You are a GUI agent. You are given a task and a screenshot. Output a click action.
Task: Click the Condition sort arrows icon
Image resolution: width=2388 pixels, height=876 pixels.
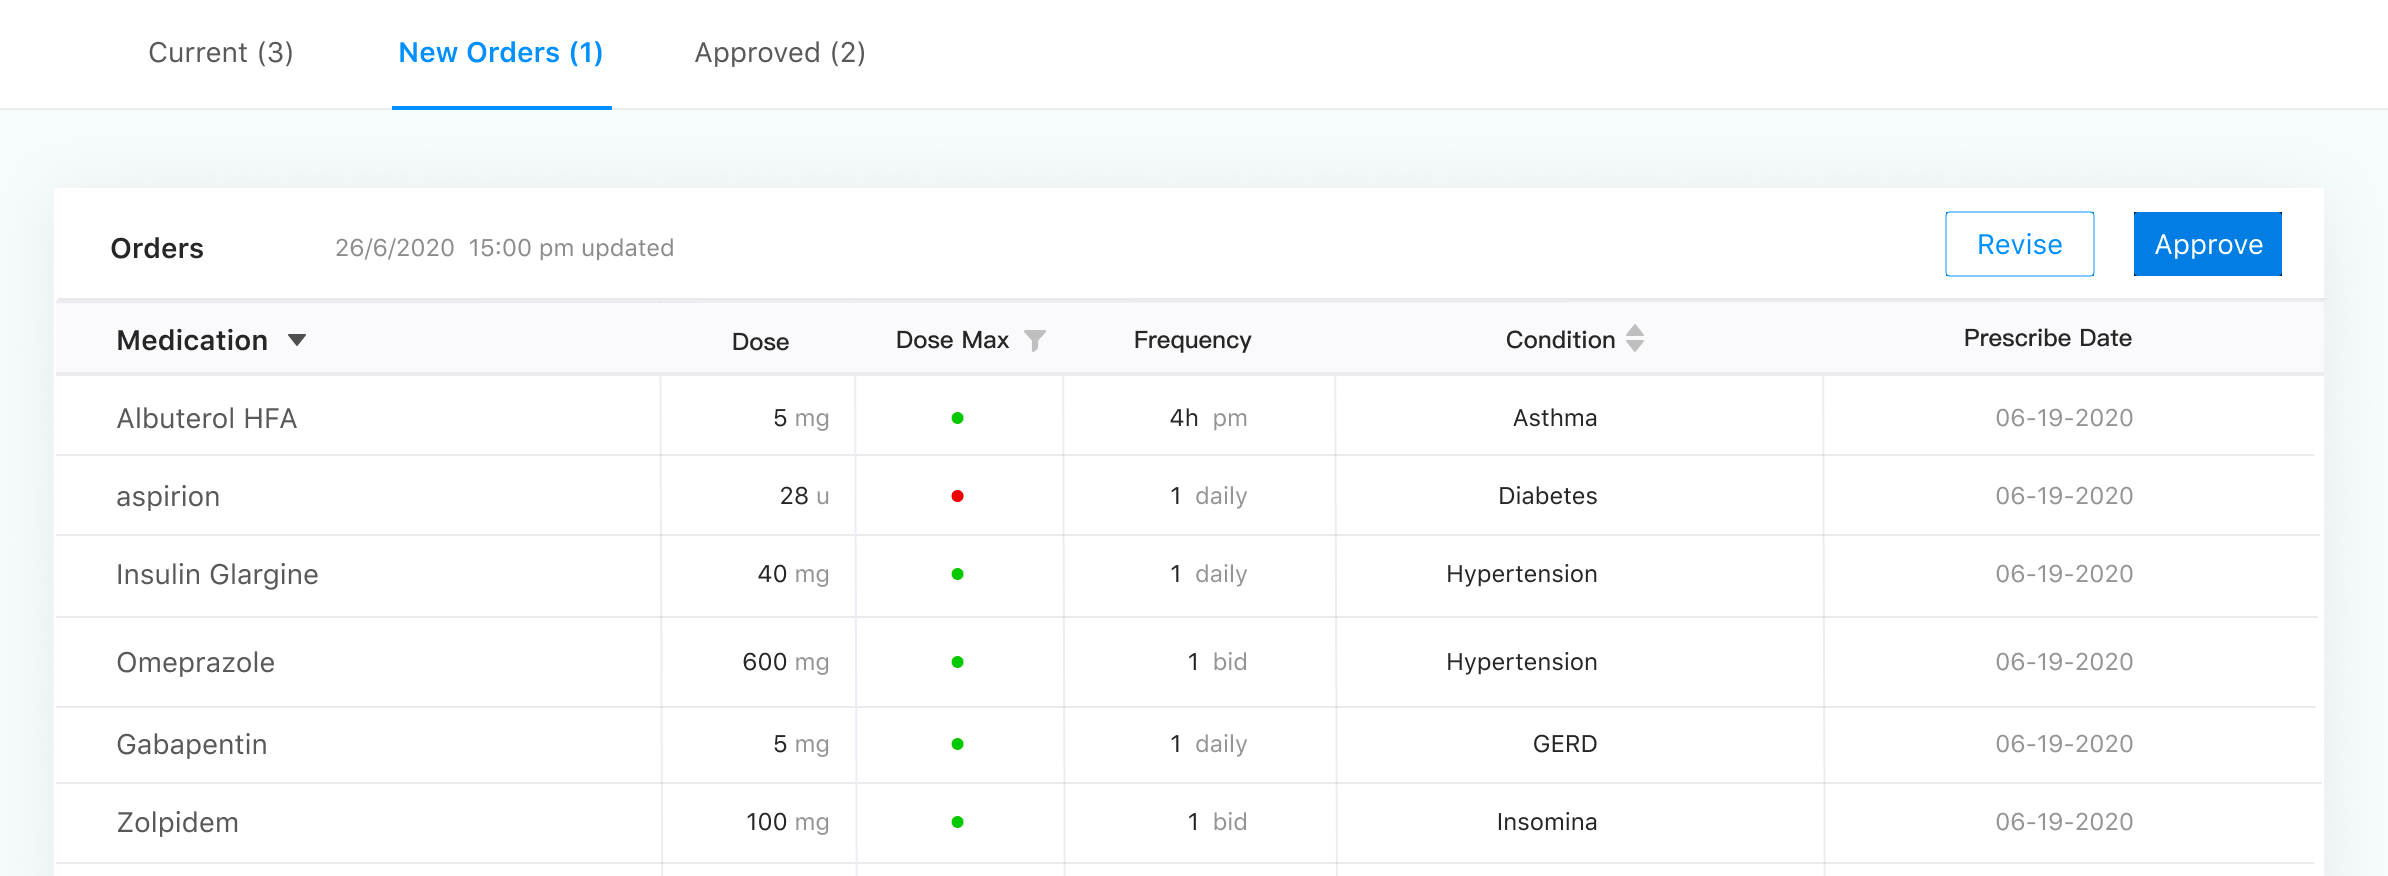tap(1635, 339)
